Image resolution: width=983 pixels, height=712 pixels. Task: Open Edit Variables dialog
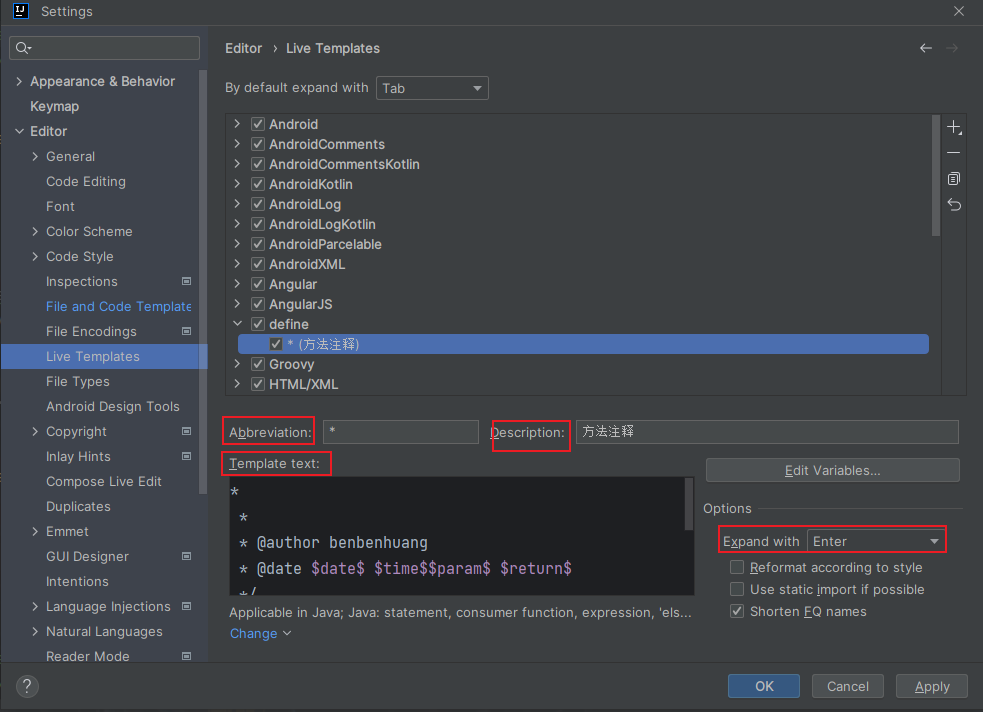833,470
